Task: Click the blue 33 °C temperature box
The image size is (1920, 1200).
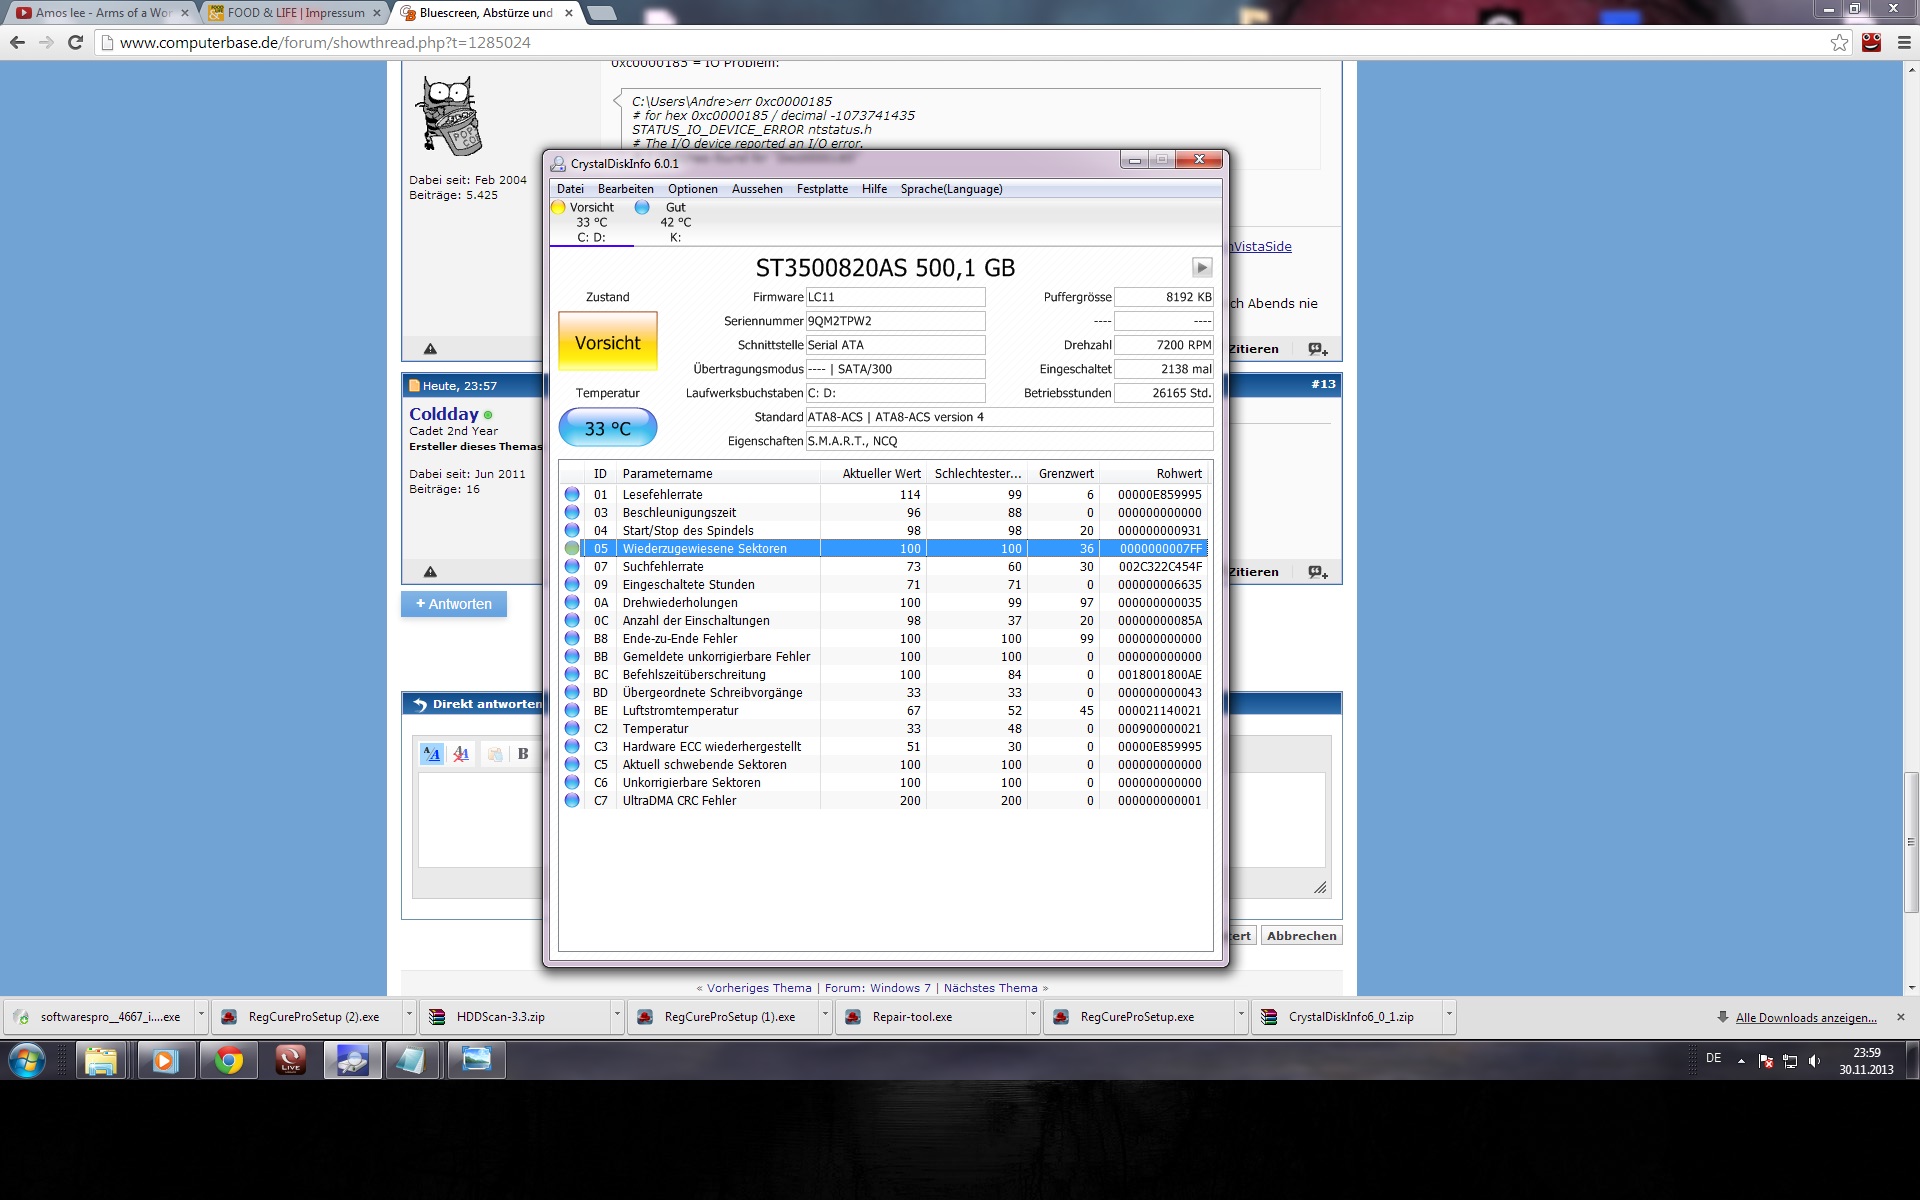Action: (607, 428)
